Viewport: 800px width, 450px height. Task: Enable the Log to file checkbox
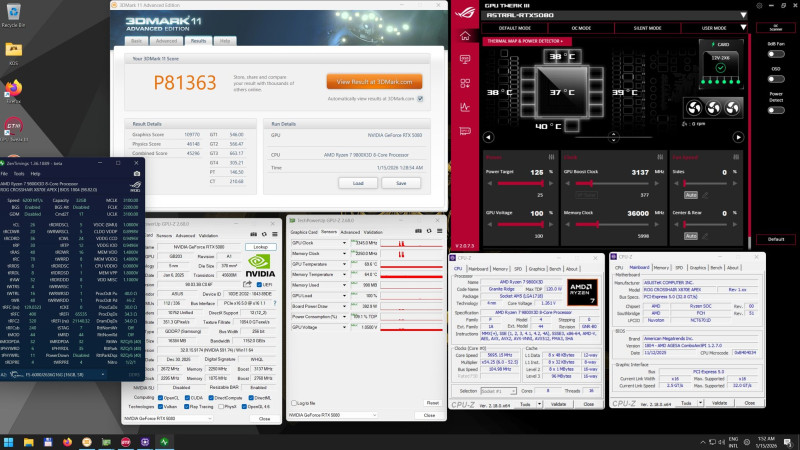294,403
